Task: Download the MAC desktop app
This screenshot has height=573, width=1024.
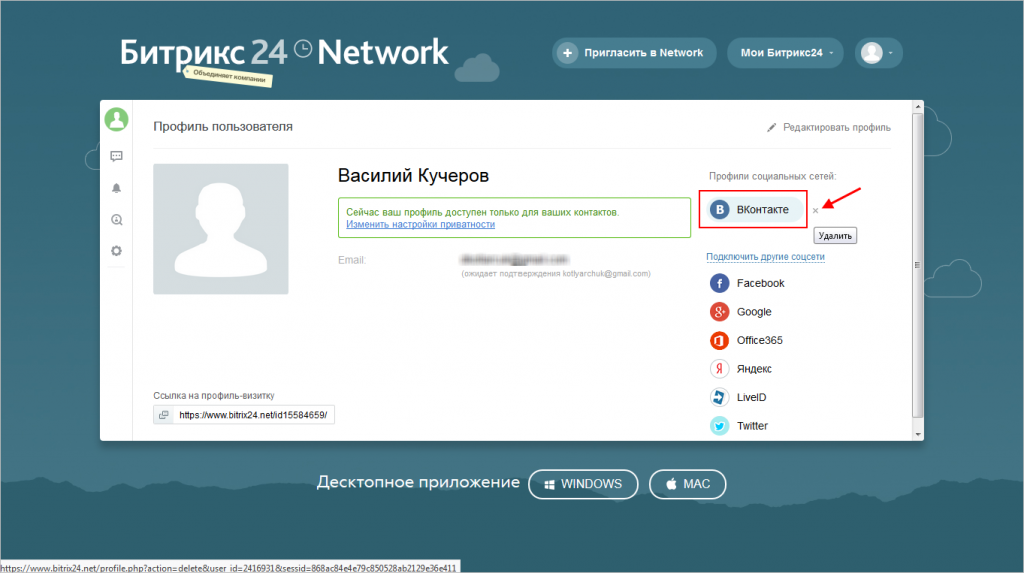Action: point(687,484)
